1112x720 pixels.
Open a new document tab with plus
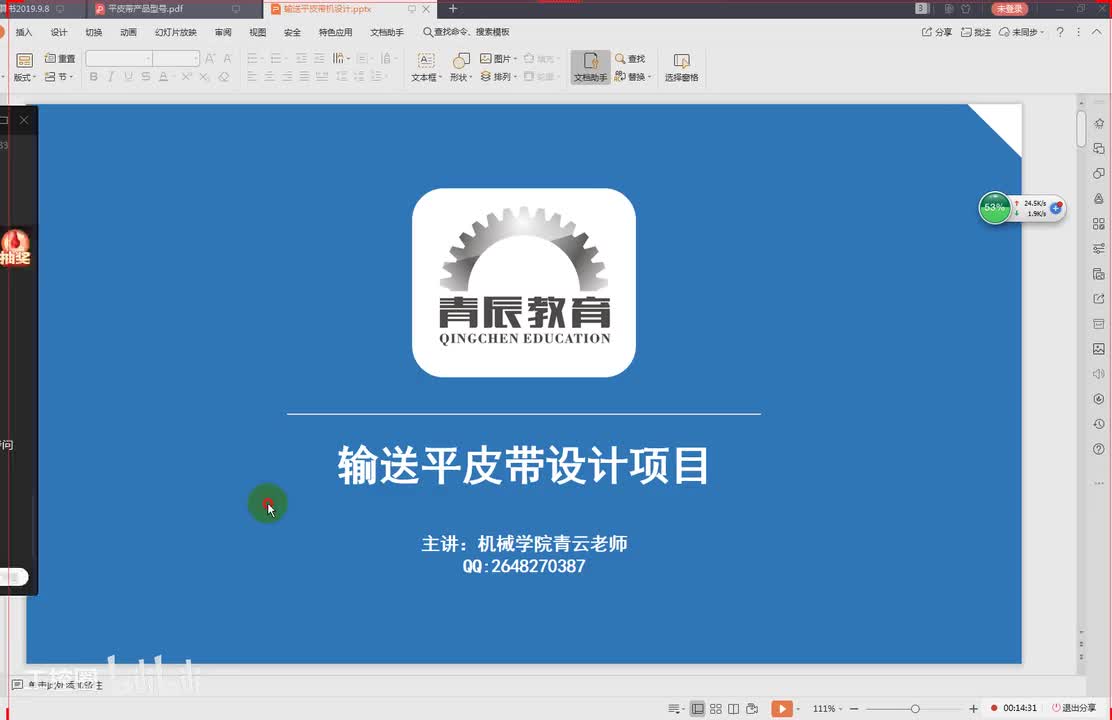coord(452,9)
